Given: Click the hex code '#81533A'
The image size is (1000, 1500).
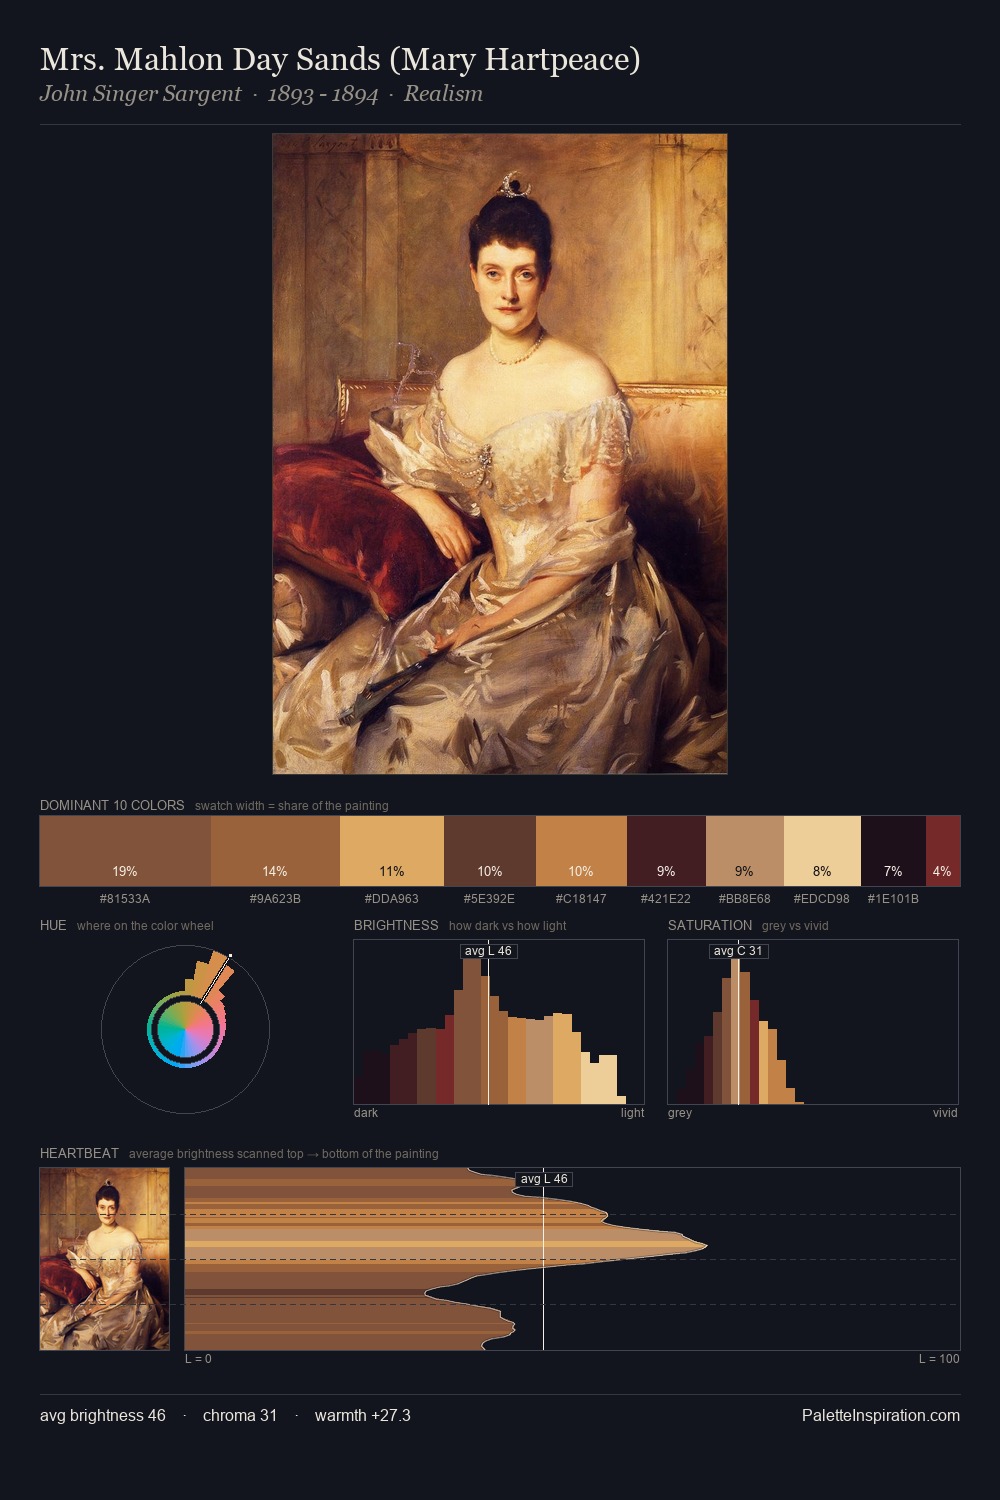Looking at the screenshot, I should [125, 899].
